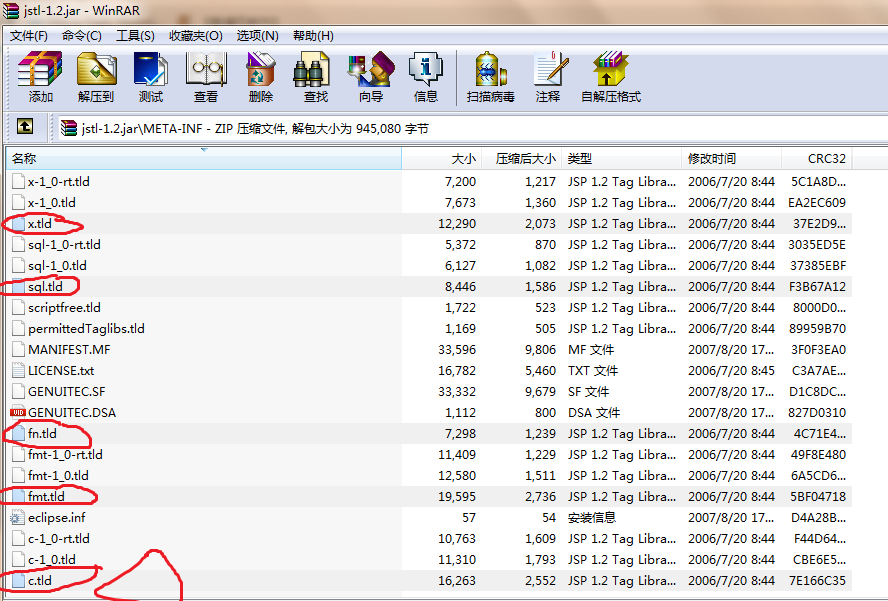
Task: Sort by 大小 column header
Action: click(x=442, y=159)
